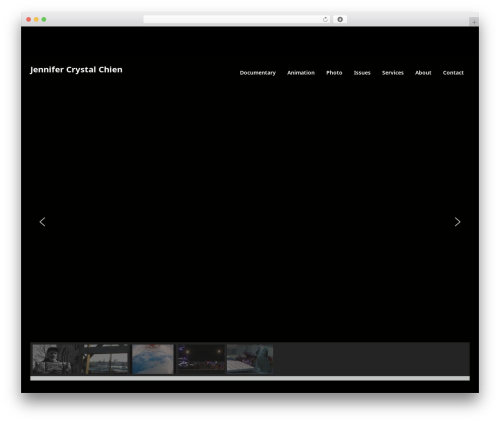Screen dimensions: 500x423
Task: Close the browser window with red button
Action: coord(29,20)
